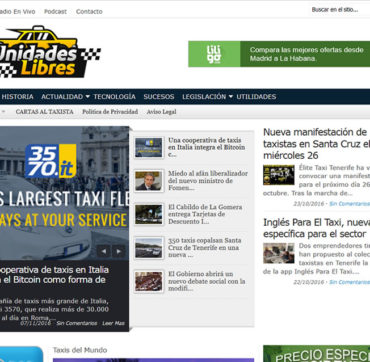Advance slider with right arrow button
The width and height of the screenshot is (370, 362).
119,251
